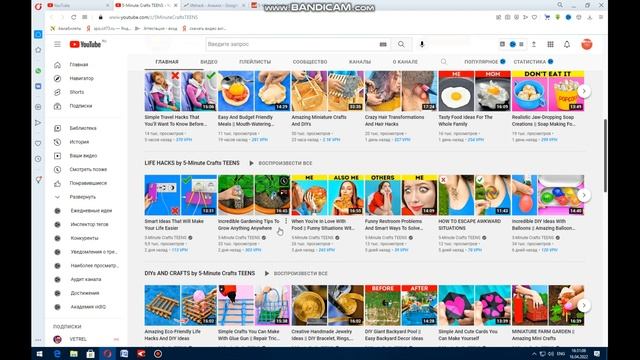This screenshot has height=360, width=640.
Task: Open Funny Restroom Problems video title
Action: pyautogui.click(x=394, y=224)
